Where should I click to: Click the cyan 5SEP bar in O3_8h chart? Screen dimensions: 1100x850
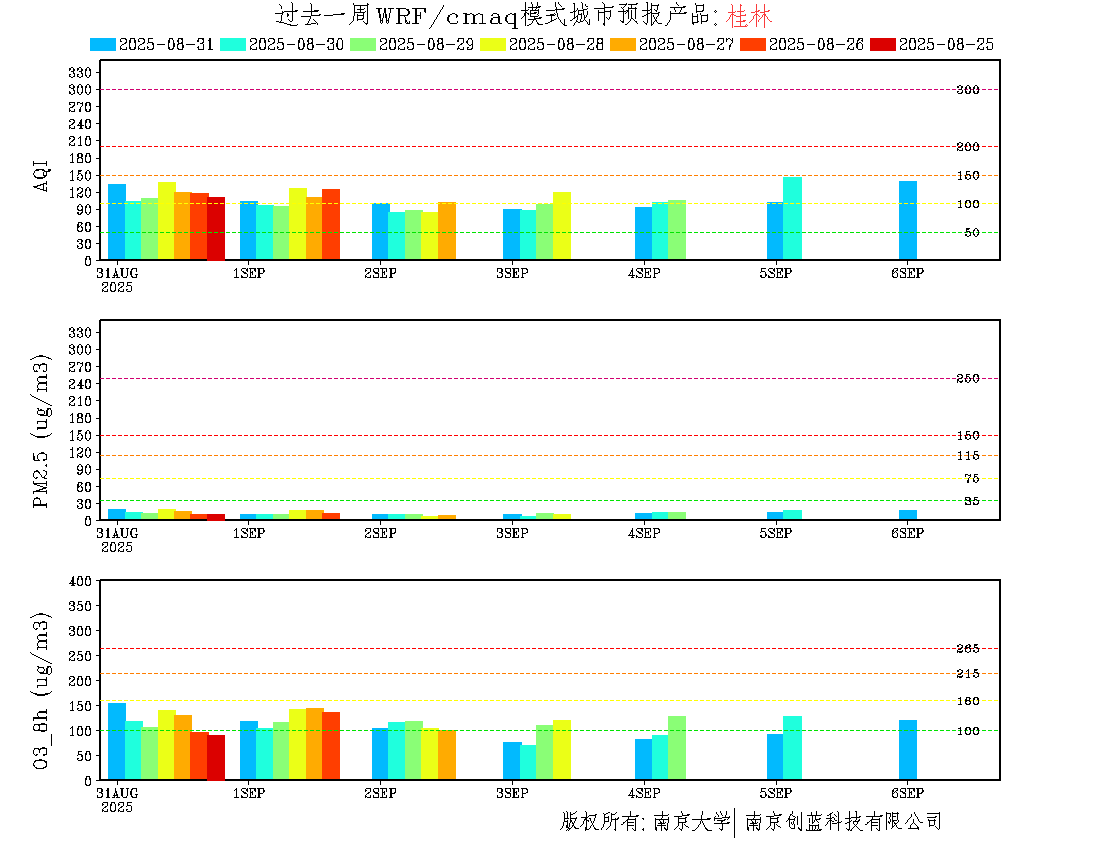[793, 748]
